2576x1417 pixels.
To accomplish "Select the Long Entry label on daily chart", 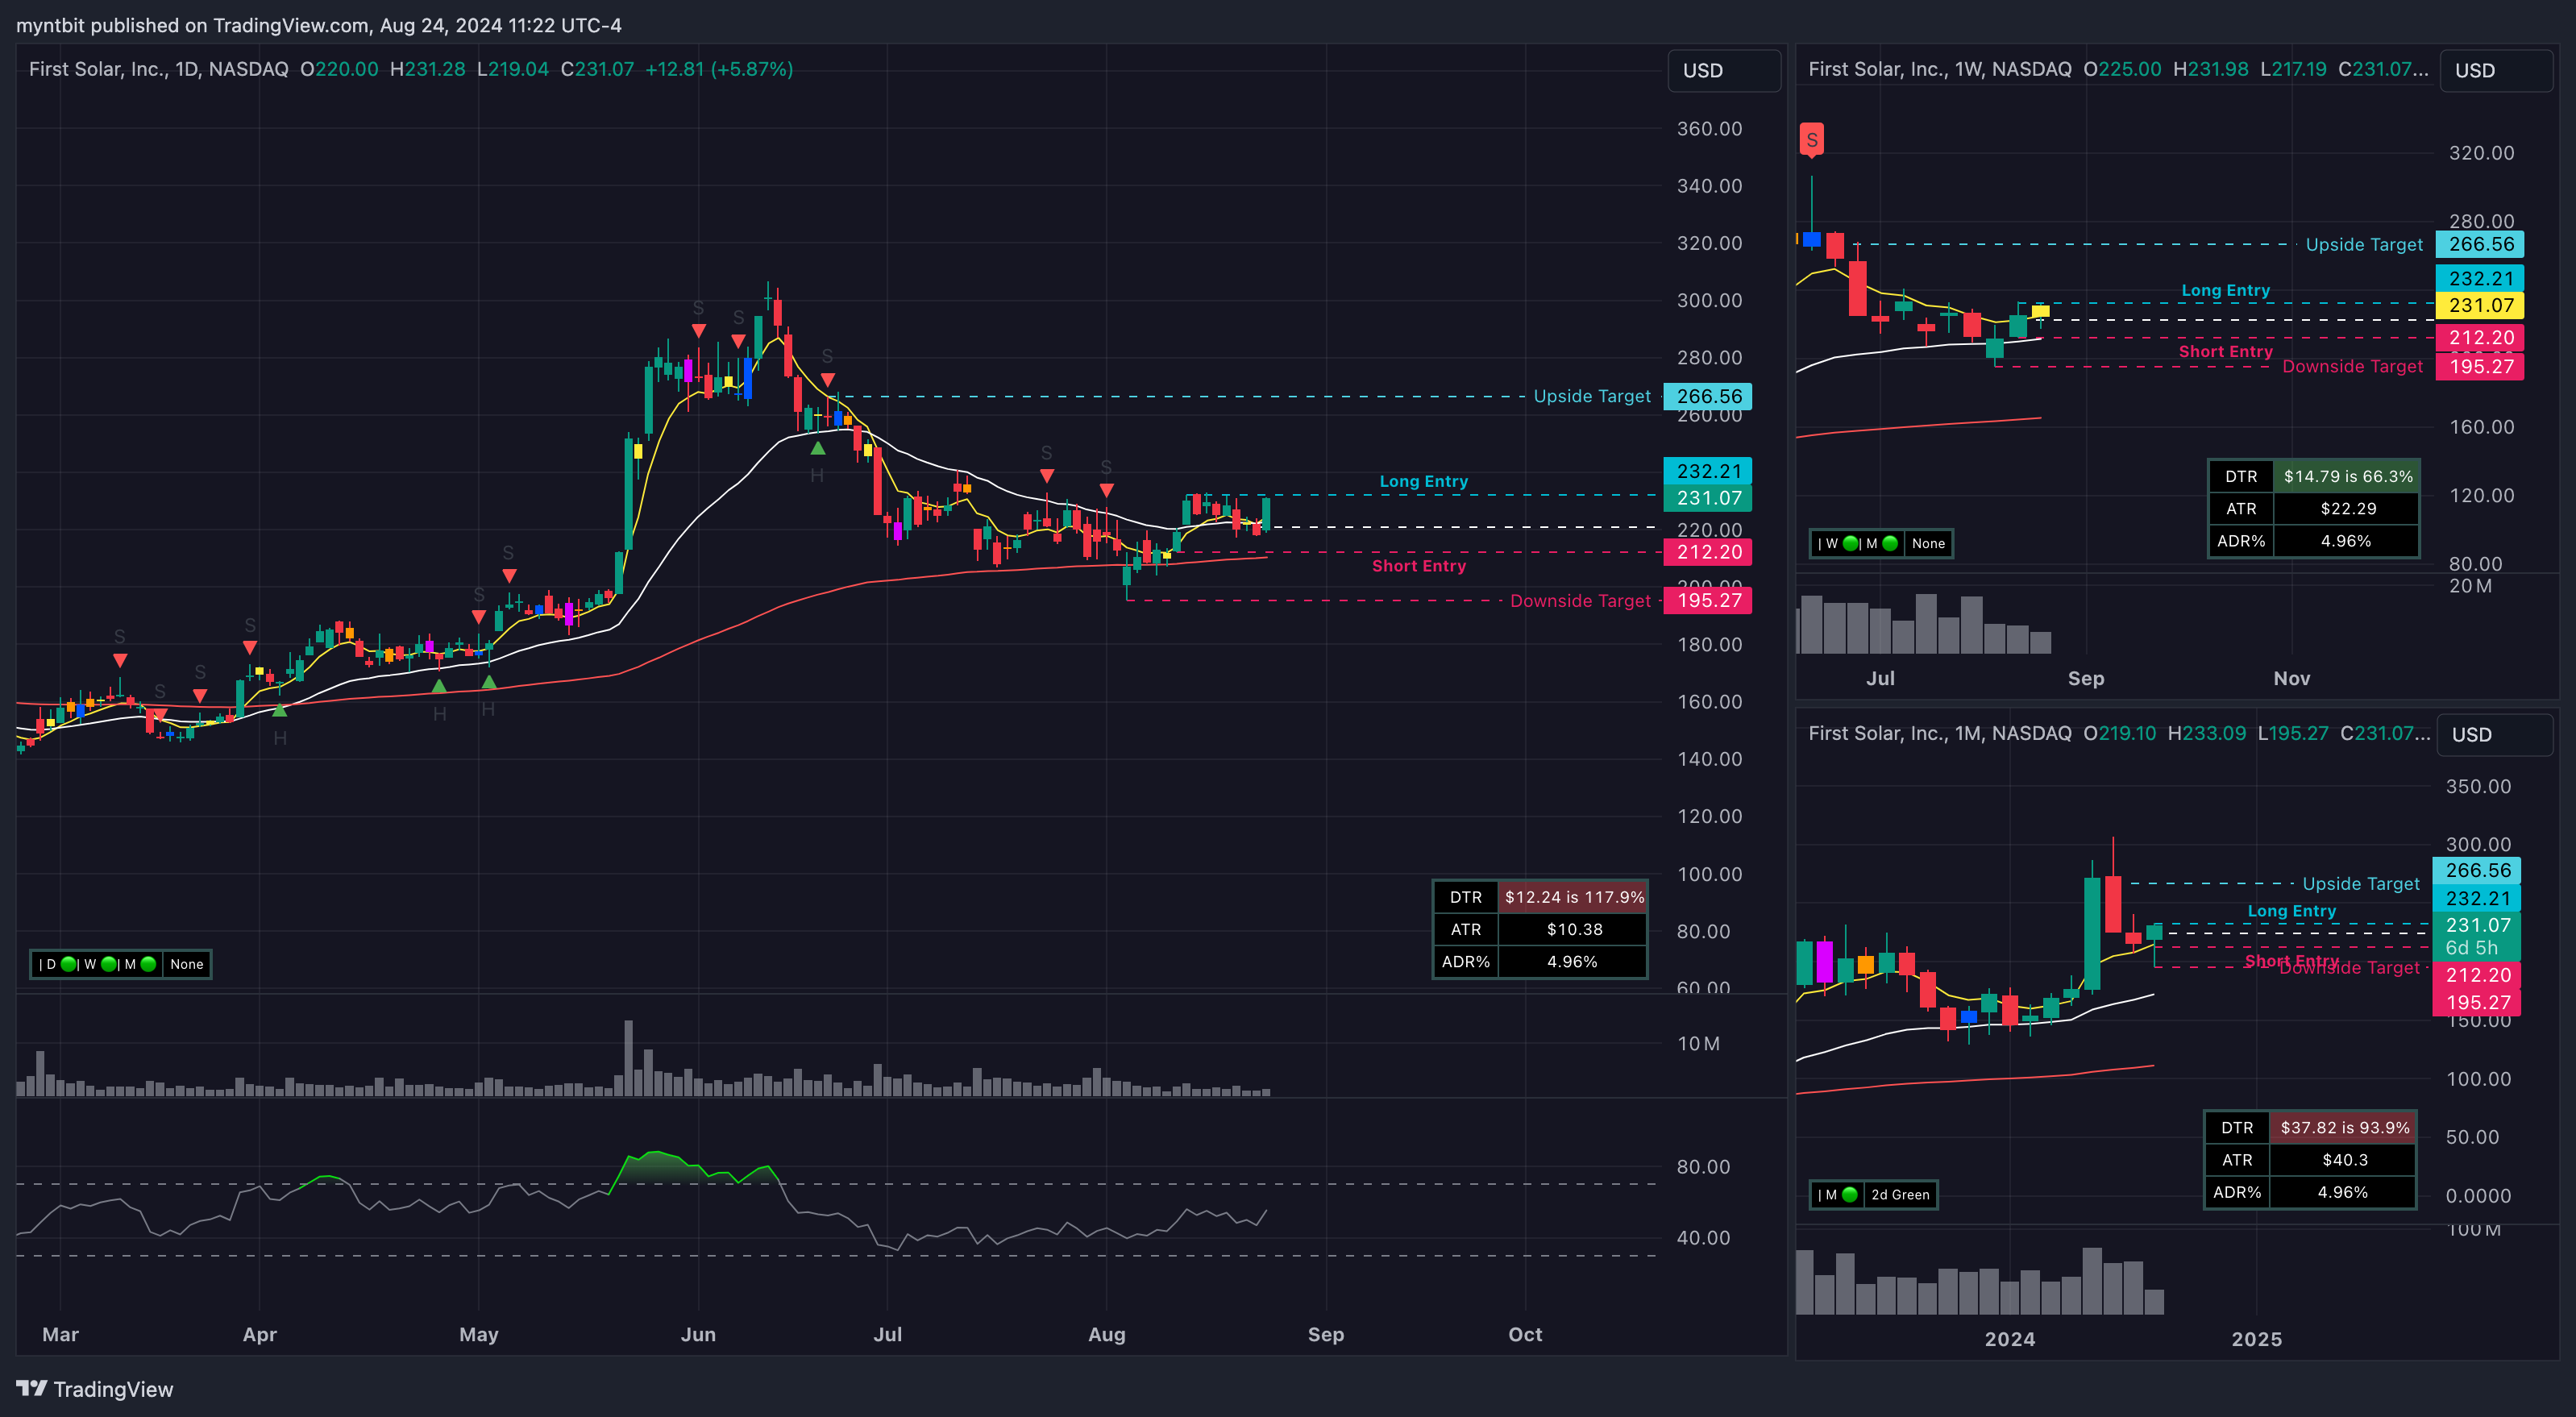I will coord(1423,481).
